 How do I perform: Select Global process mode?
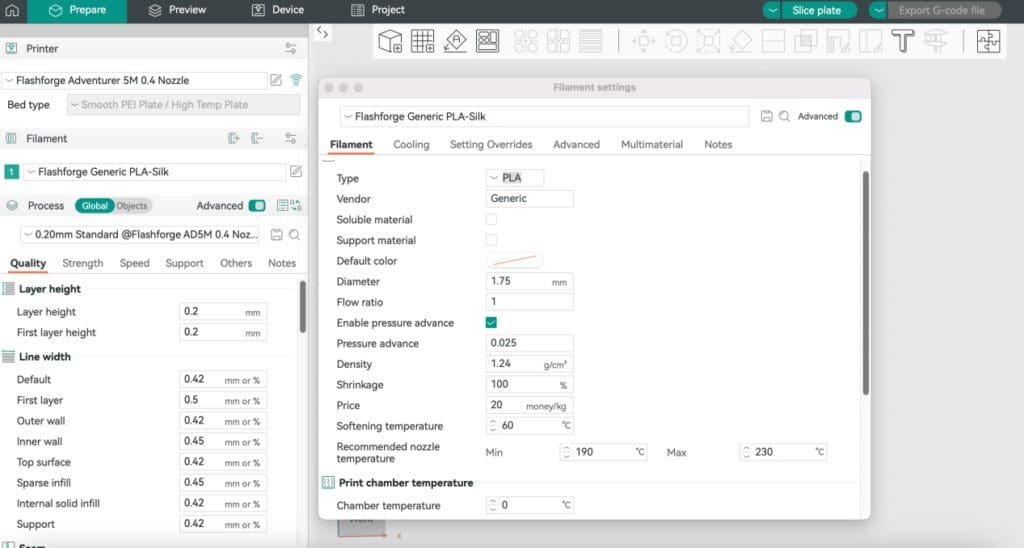pyautogui.click(x=95, y=206)
